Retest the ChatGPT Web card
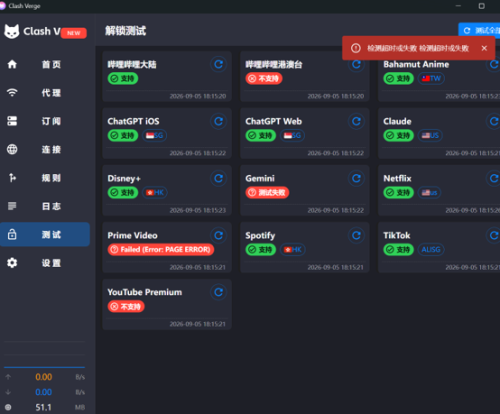500x414 pixels. point(356,121)
